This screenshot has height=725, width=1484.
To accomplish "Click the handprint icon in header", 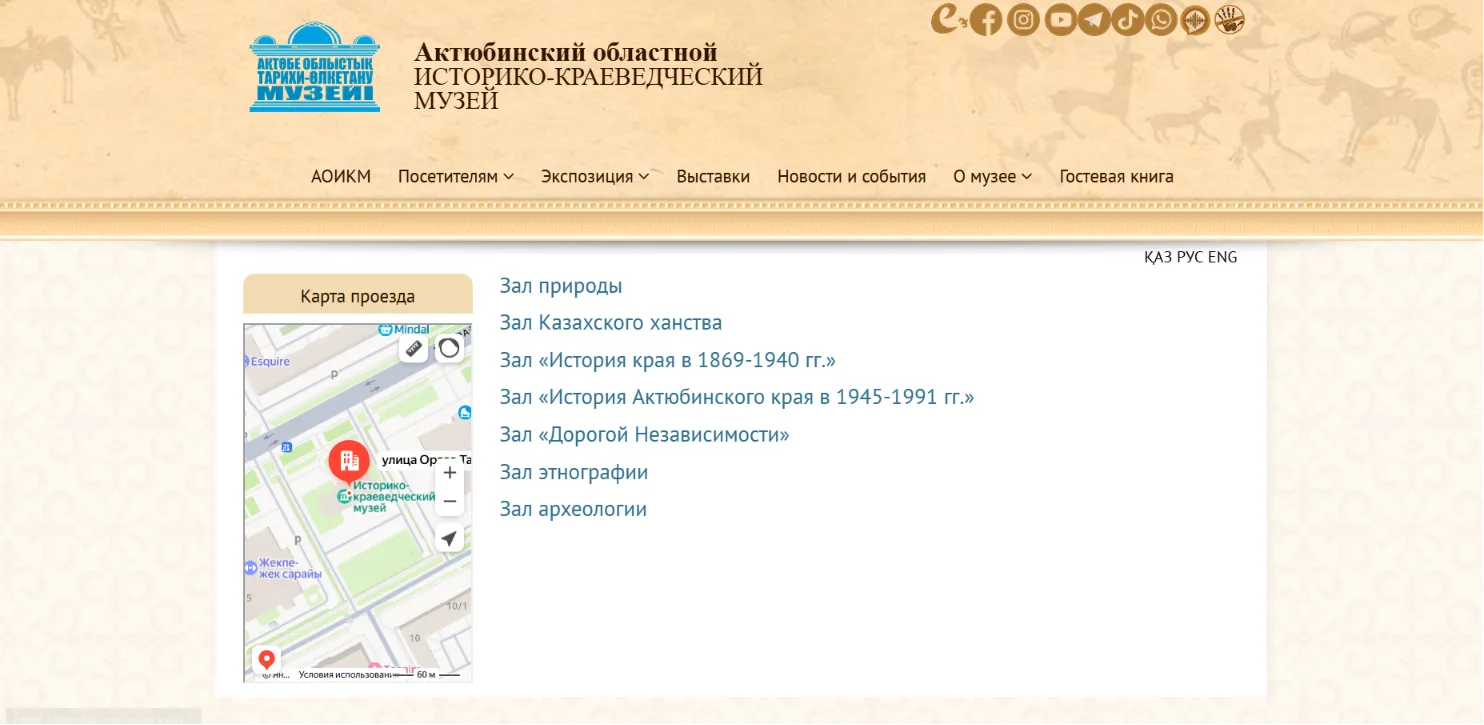I will [x=1229, y=20].
